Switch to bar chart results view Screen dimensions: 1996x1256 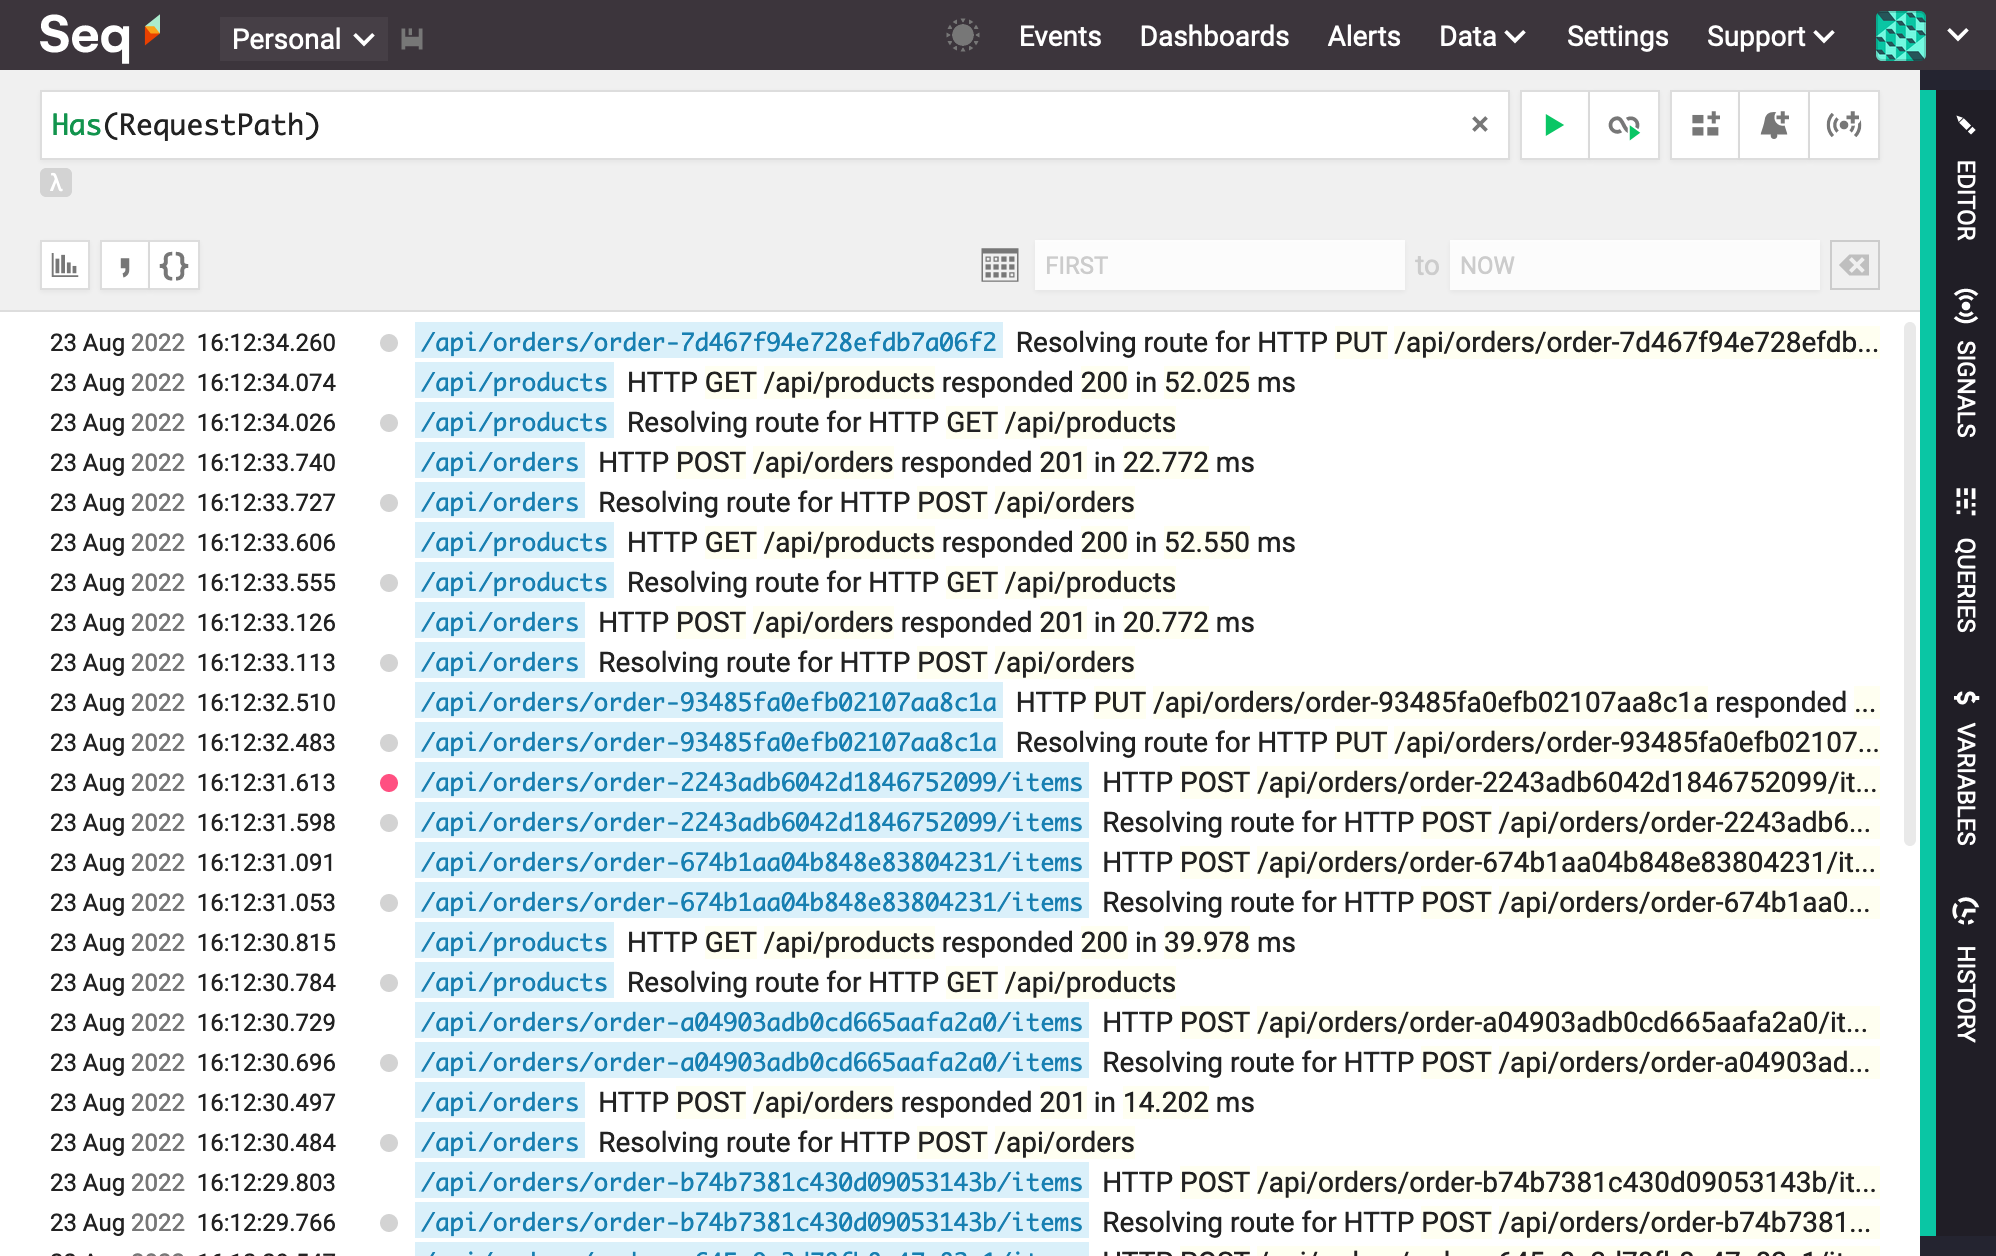[64, 265]
